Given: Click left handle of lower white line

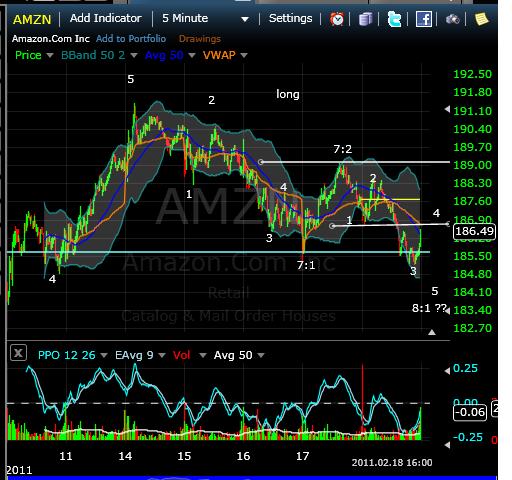Looking at the screenshot, I should (332, 226).
